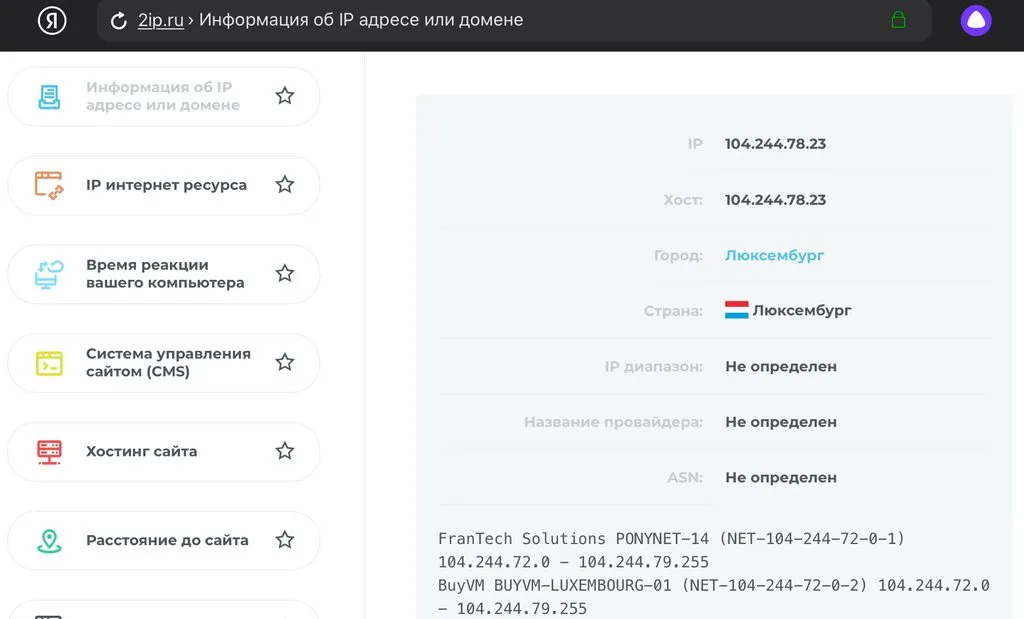Click the 'Страна:' label
Image resolution: width=1024 pixels, height=619 pixels.
[673, 311]
